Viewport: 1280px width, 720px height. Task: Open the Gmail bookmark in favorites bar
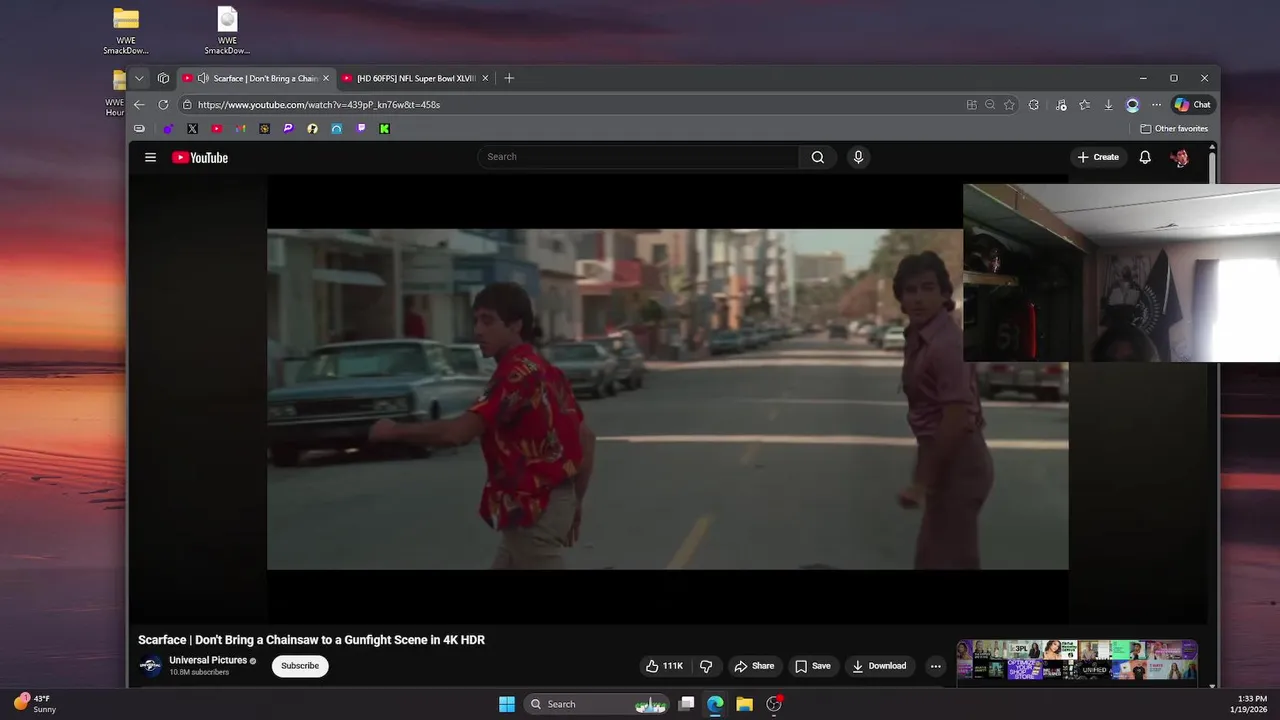pyautogui.click(x=240, y=128)
